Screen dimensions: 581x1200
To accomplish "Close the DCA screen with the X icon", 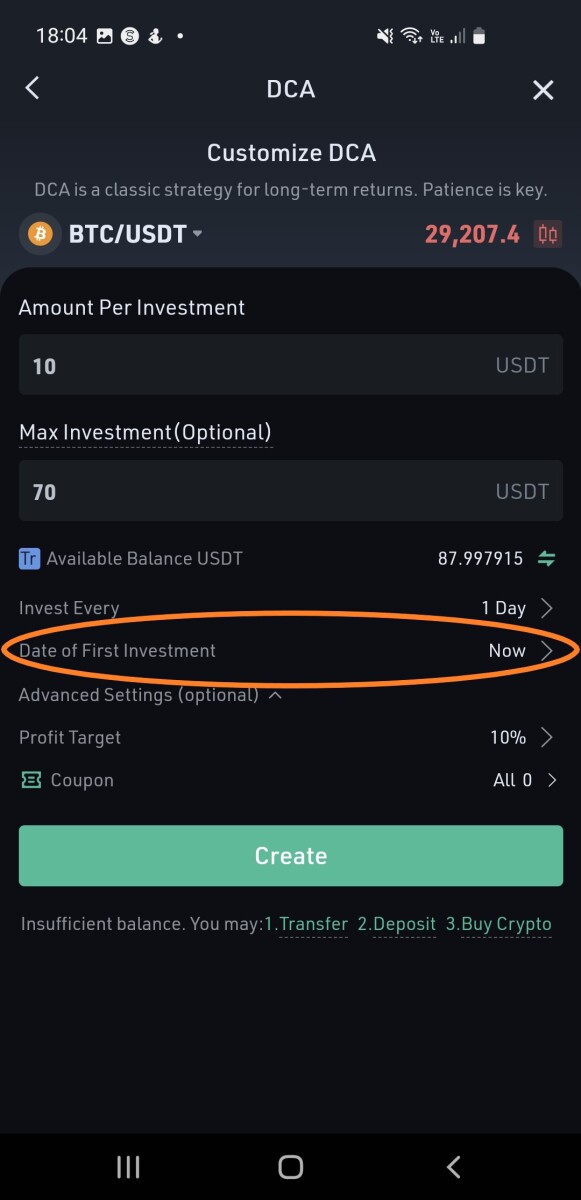I will pyautogui.click(x=543, y=91).
